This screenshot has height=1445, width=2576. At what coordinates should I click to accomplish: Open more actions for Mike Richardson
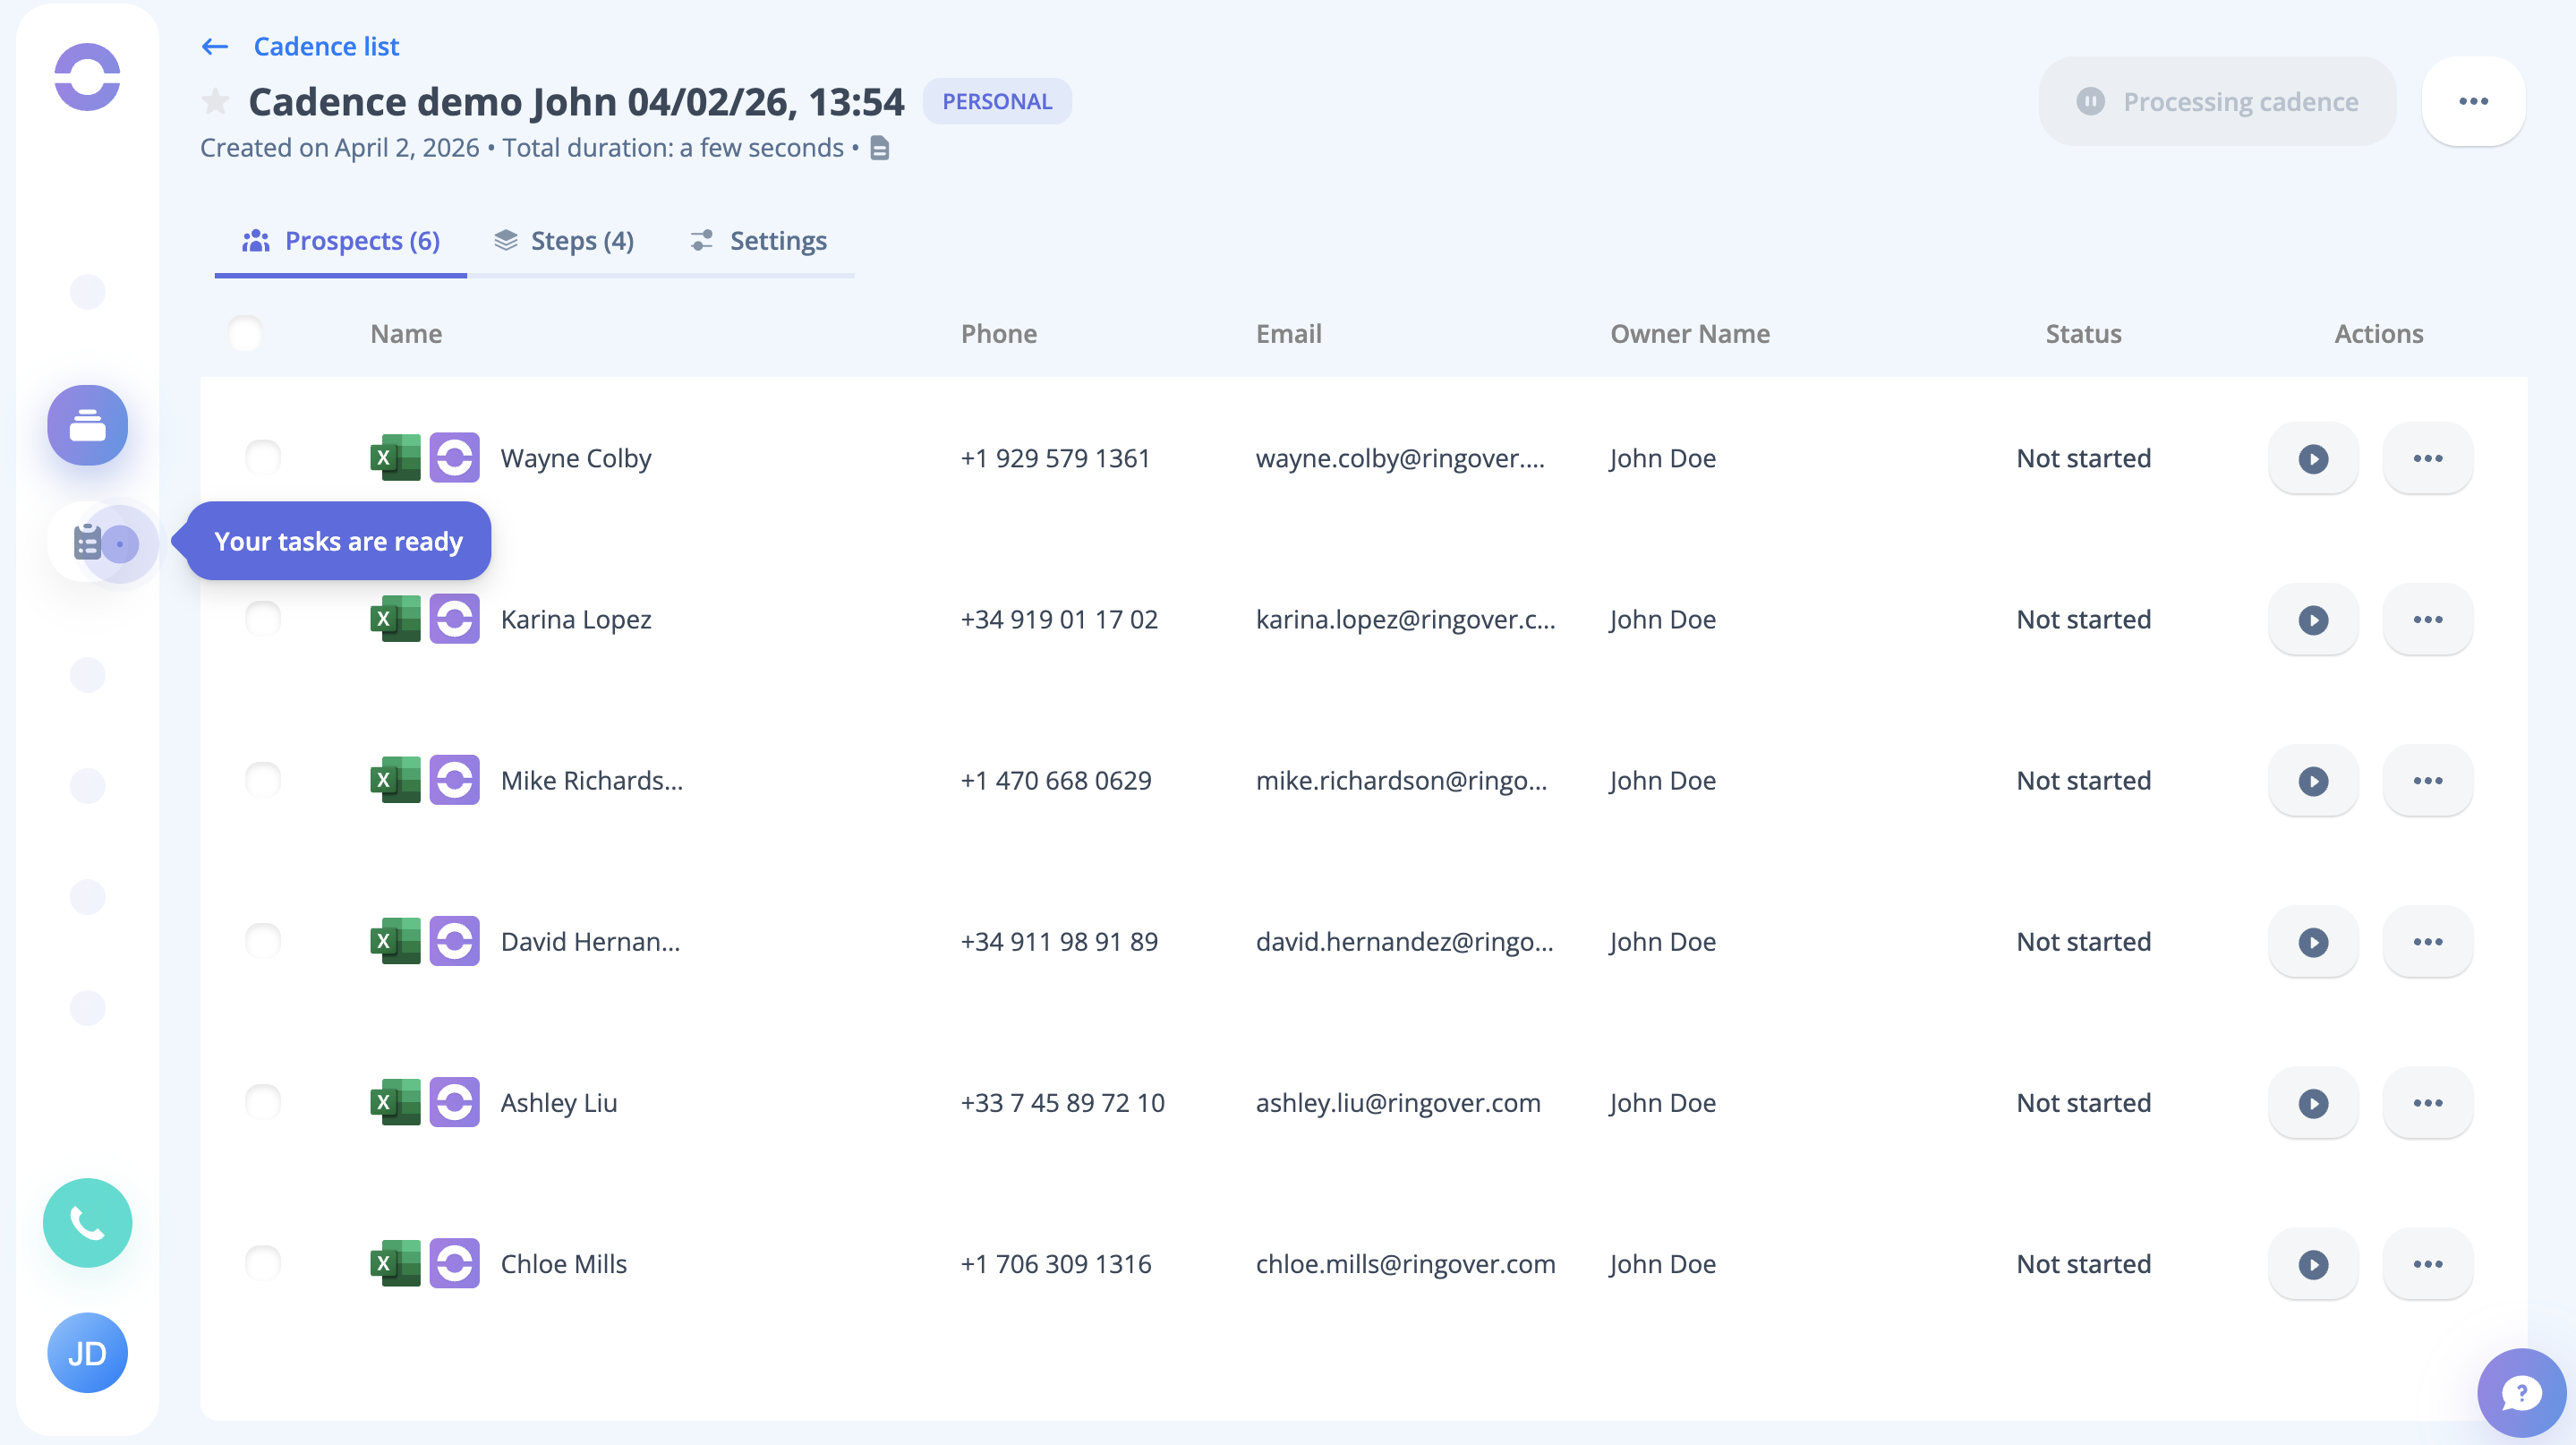pos(2427,780)
